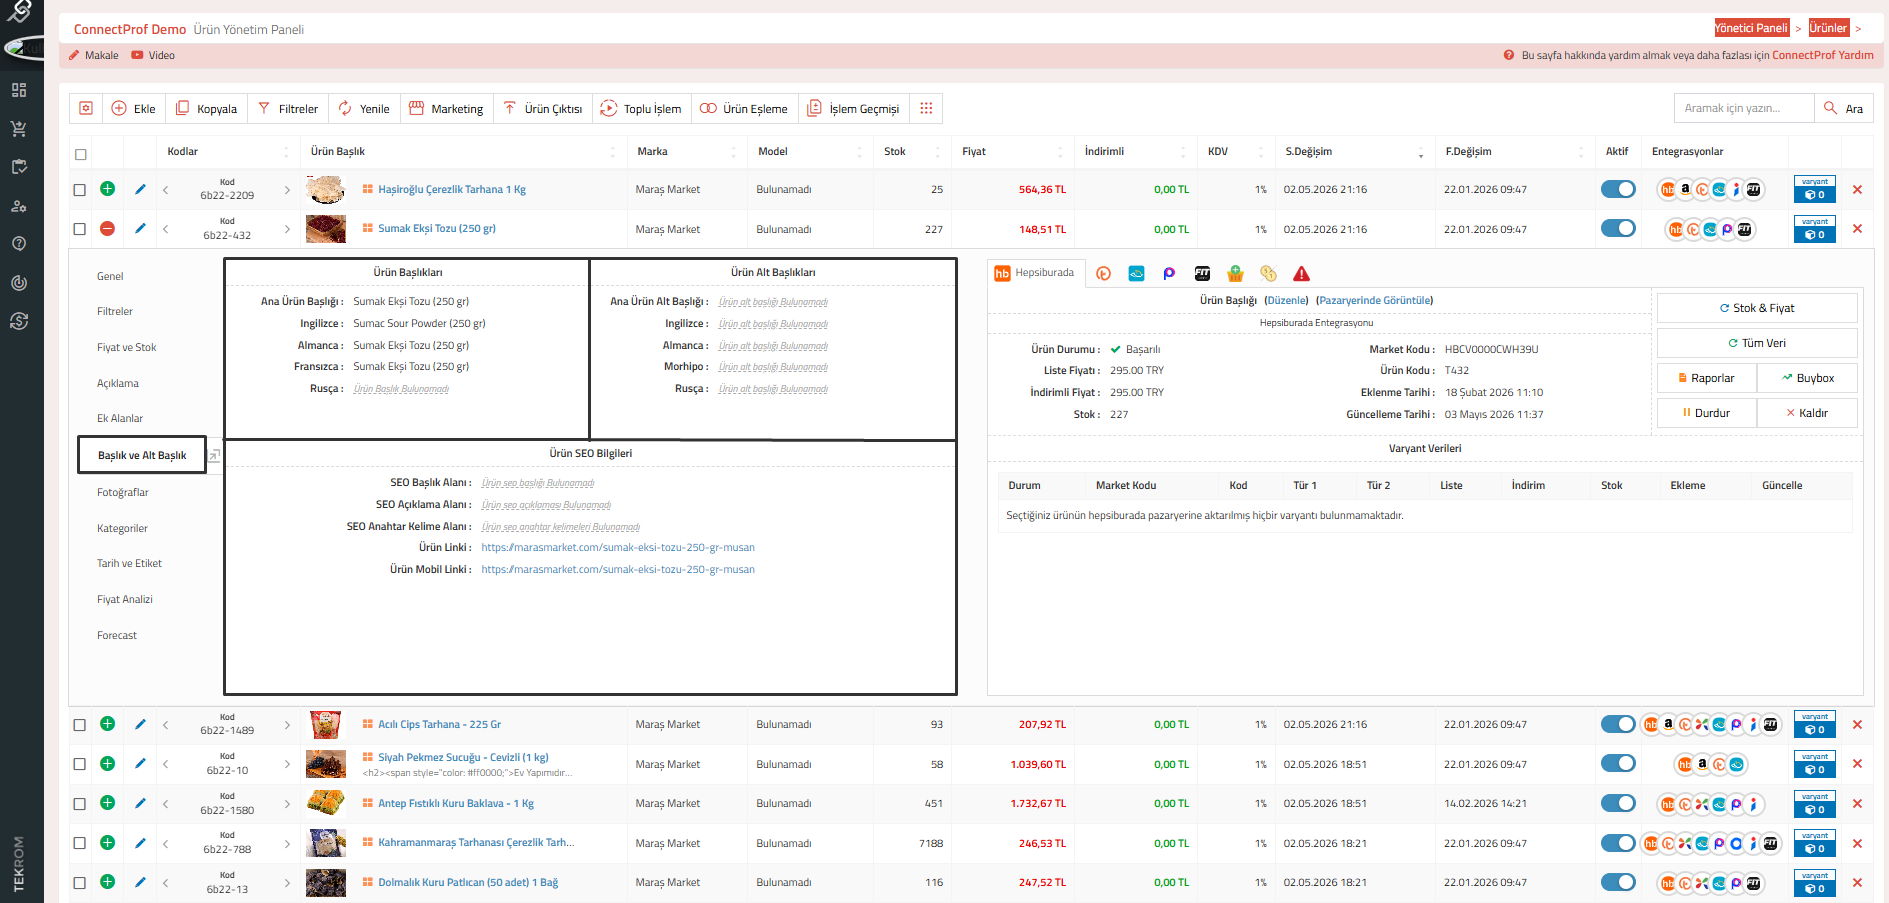Open the variant box for Acılı Cips Tarhana
The height and width of the screenshot is (903, 1889).
(1814, 724)
